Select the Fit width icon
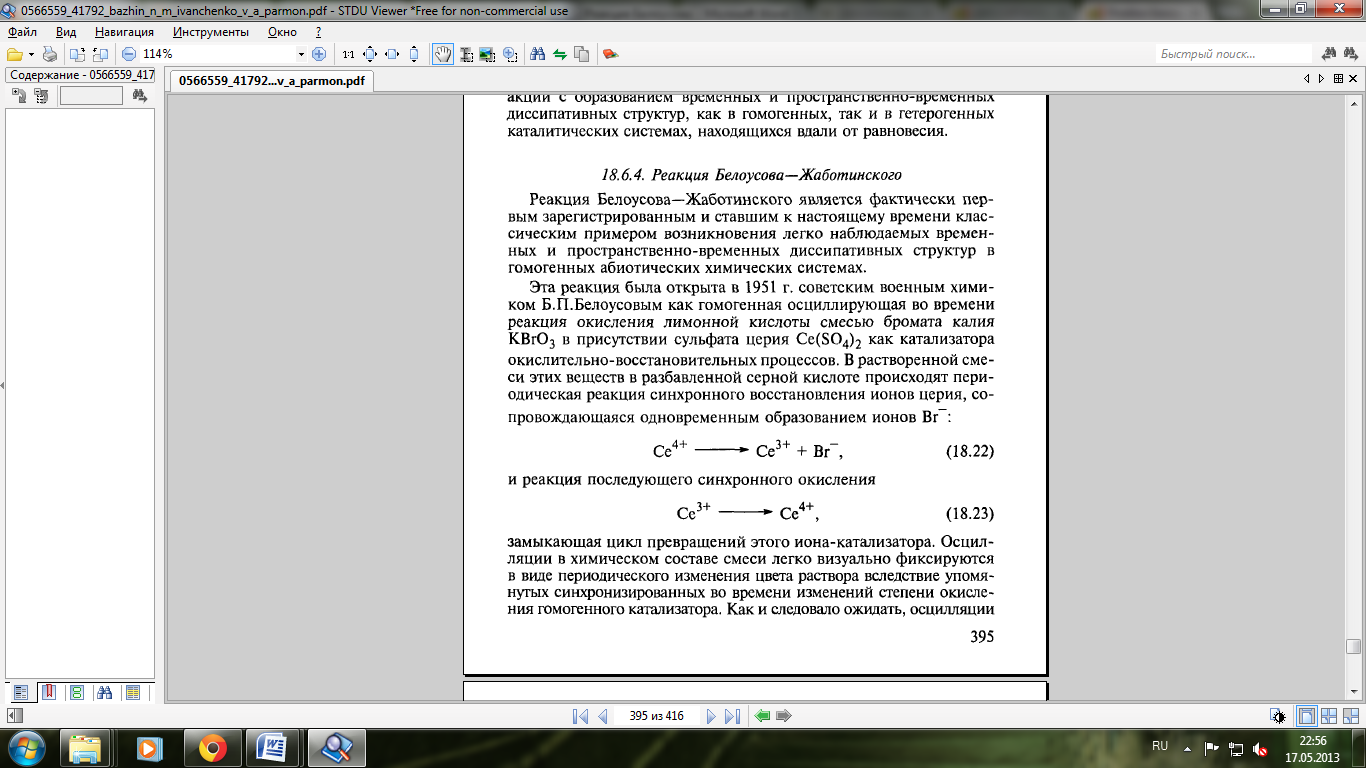The width and height of the screenshot is (1366, 768). click(392, 54)
